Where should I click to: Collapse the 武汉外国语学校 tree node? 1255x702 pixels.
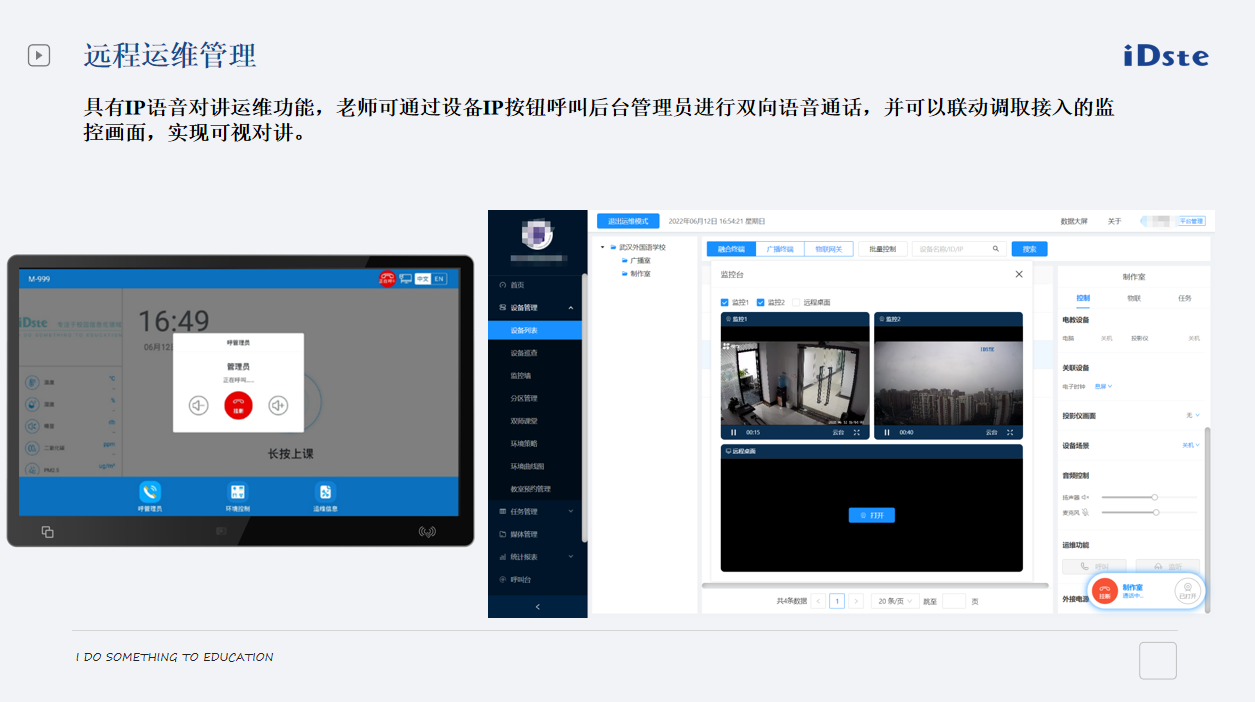tap(602, 247)
